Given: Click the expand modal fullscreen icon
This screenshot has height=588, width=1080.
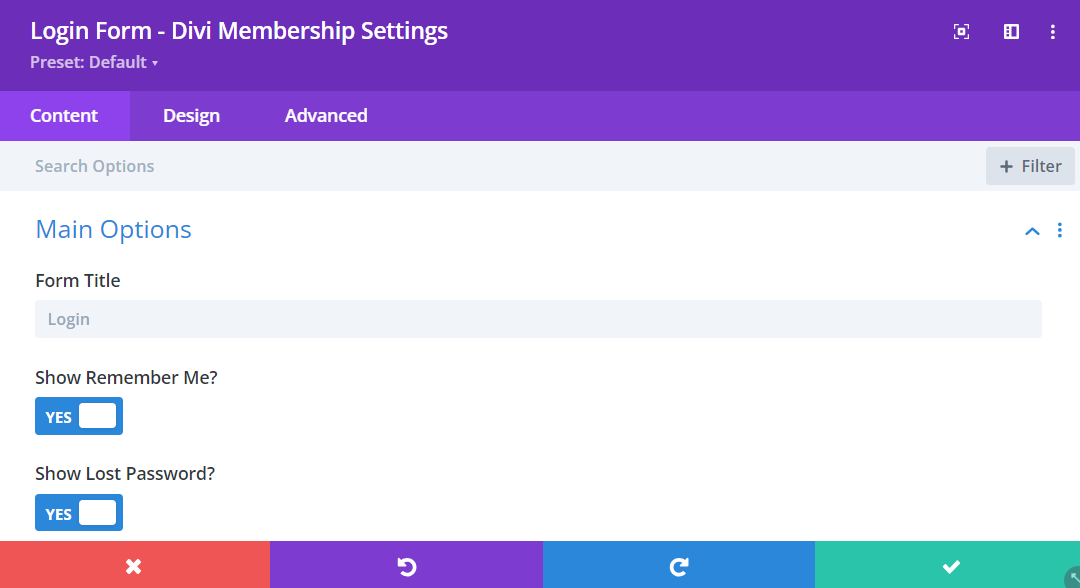Looking at the screenshot, I should coord(961,31).
